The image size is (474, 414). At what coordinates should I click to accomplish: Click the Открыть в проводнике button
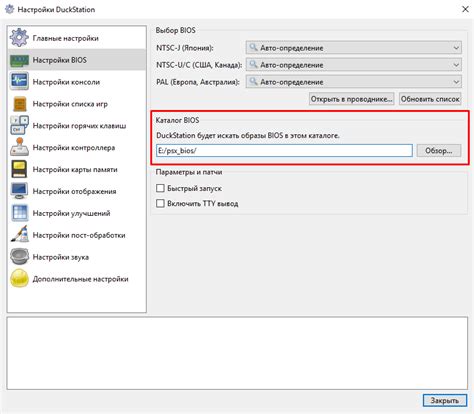coord(351,99)
